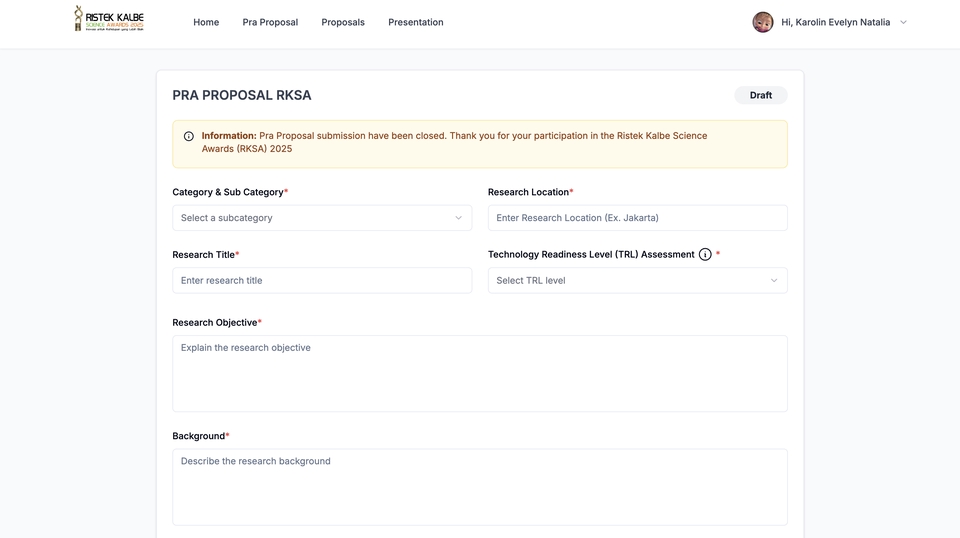
Task: Click the PRA PROPOSAL RKSA heading
Action: (x=242, y=95)
